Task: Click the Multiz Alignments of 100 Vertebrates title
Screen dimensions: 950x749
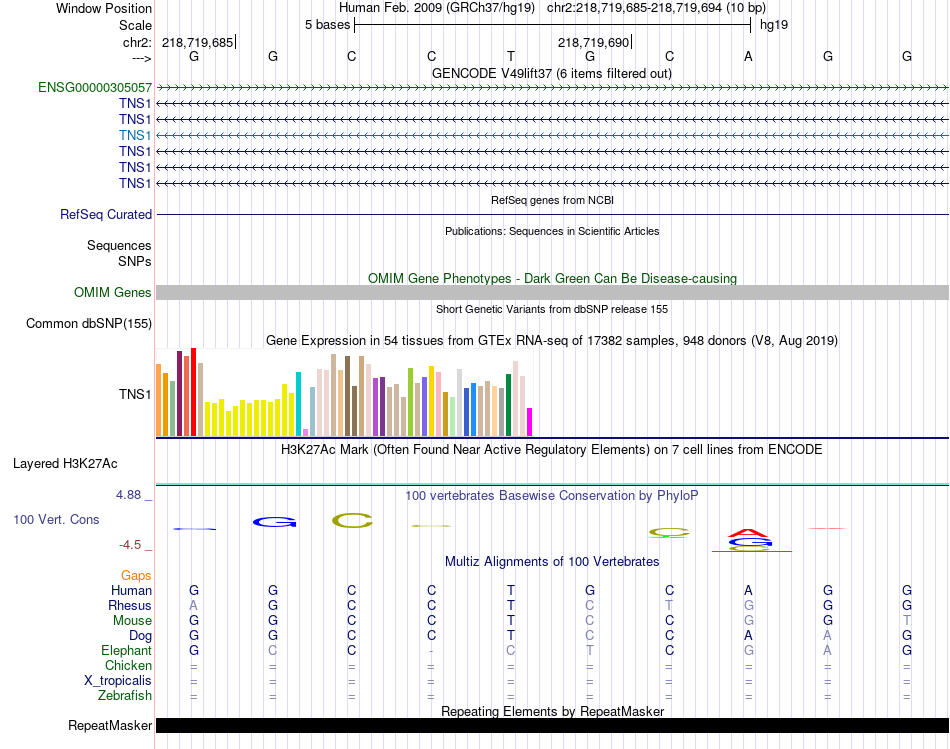Action: pyautogui.click(x=552, y=562)
